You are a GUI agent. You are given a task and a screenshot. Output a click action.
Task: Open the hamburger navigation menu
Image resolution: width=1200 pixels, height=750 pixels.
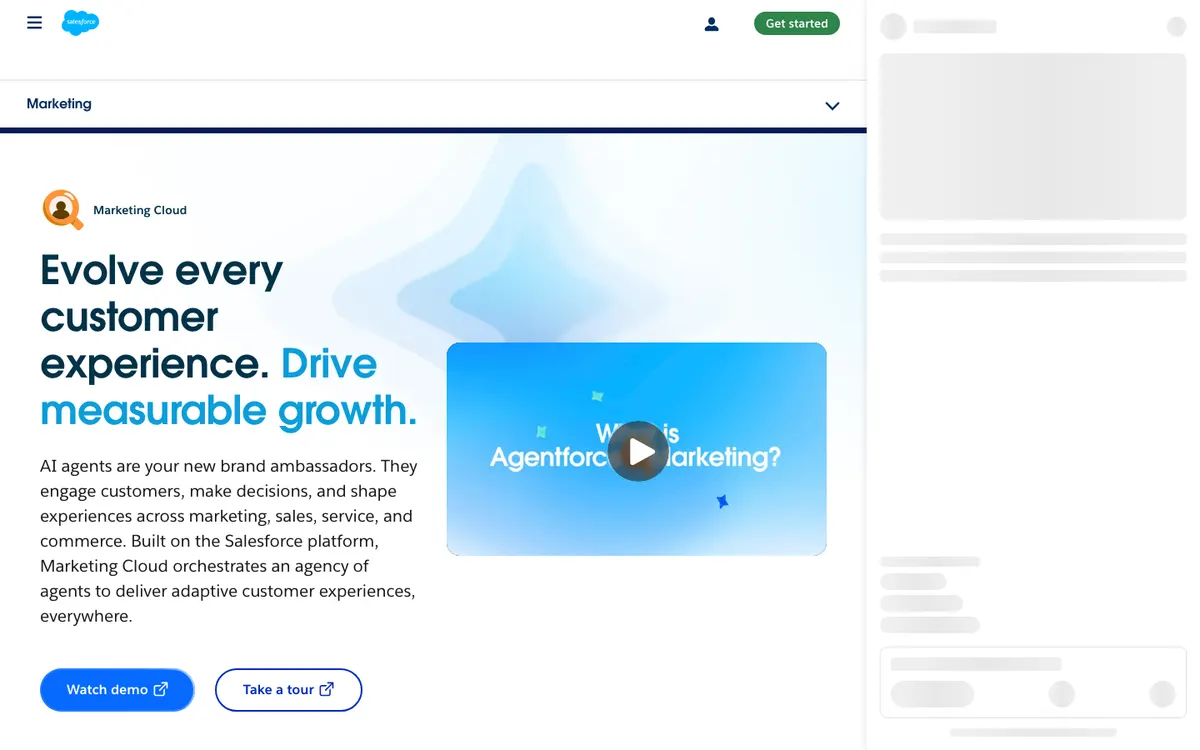(35, 23)
